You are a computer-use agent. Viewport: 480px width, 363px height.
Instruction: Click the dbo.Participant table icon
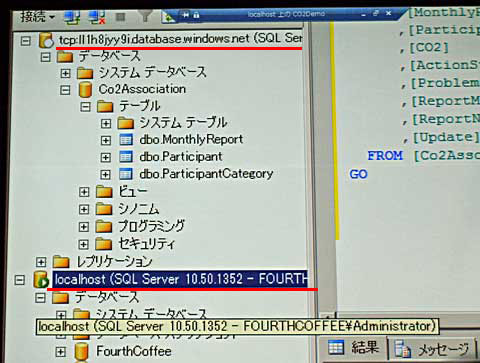pyautogui.click(x=126, y=157)
